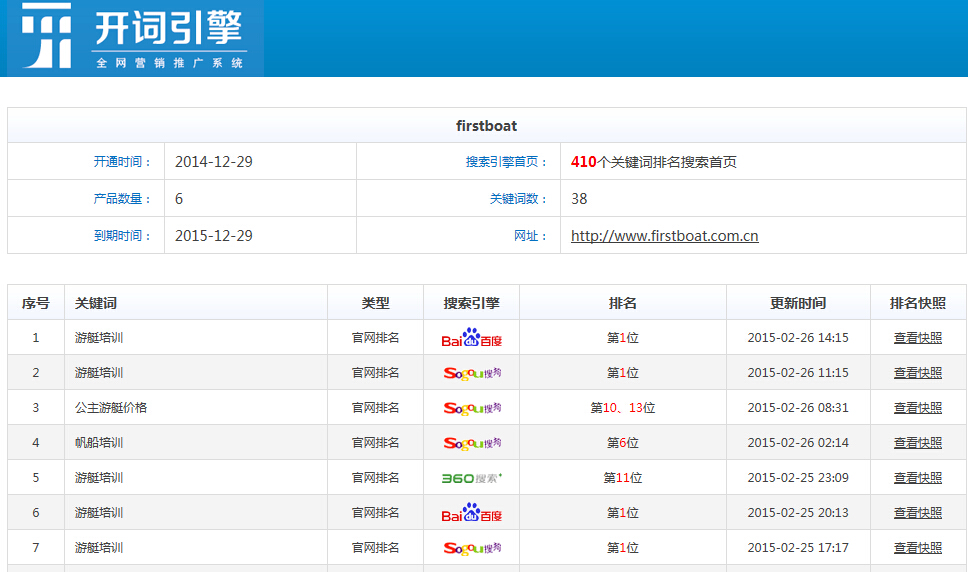The width and height of the screenshot is (968, 572).
Task: Click ranking 第11位 cell
Action: coord(622,478)
